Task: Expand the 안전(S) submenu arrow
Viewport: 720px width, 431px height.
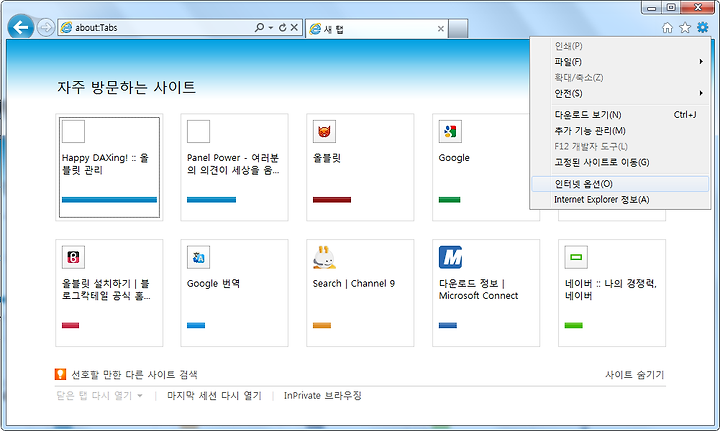Action: [701, 93]
